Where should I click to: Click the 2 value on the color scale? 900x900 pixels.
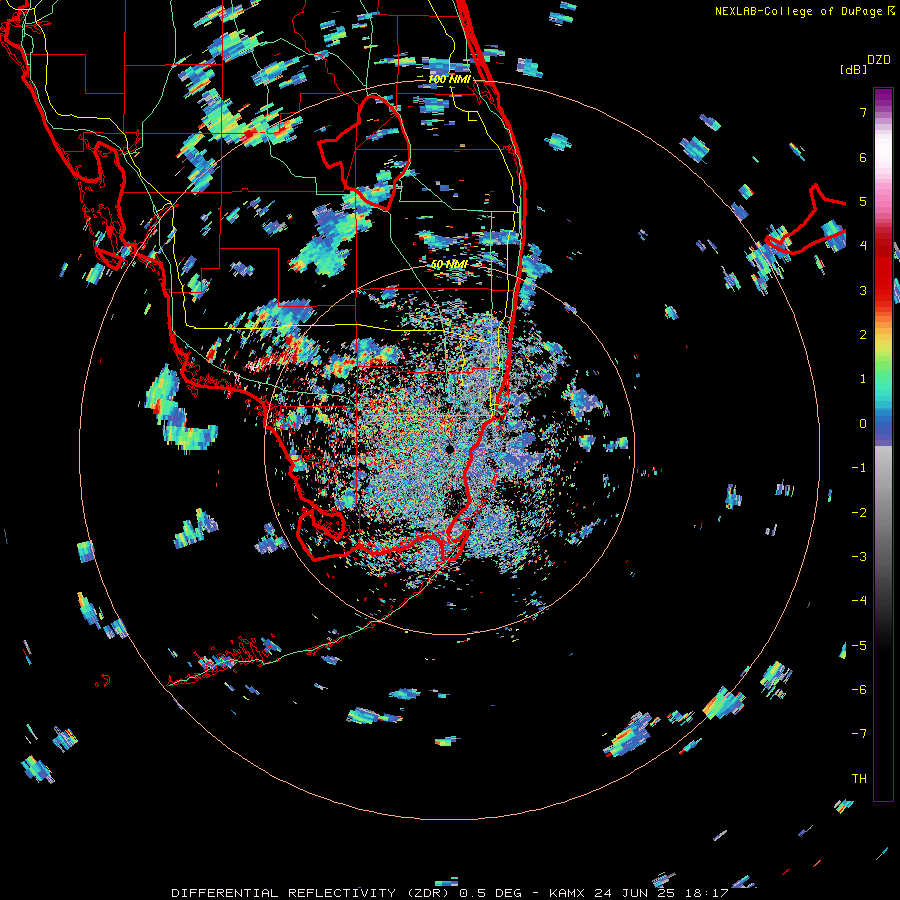coord(863,335)
